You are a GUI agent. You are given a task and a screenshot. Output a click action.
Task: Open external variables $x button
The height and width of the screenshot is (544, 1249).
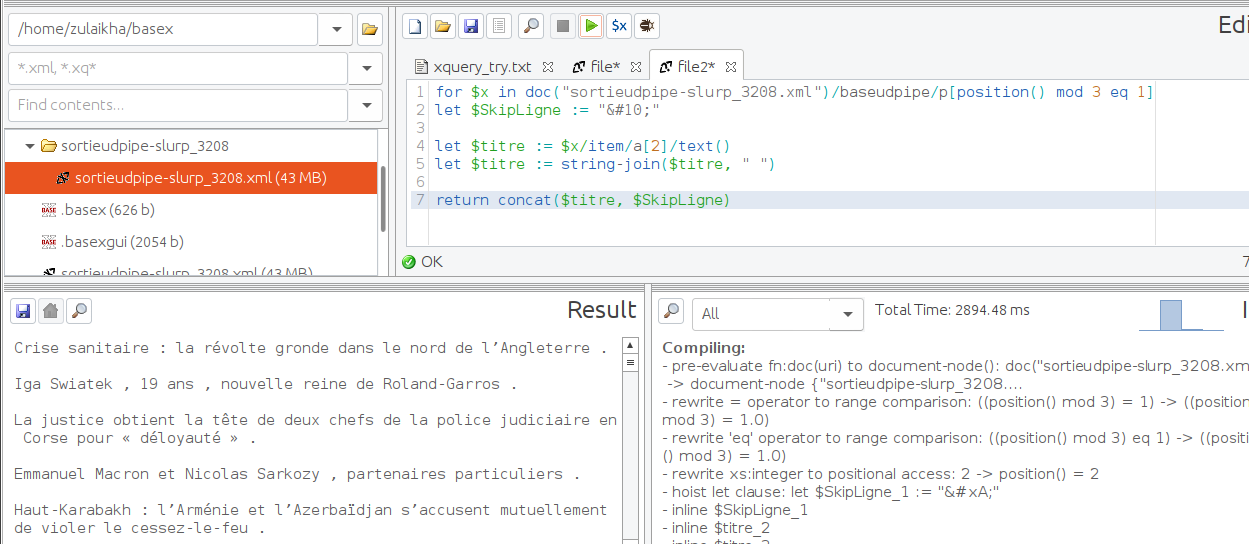[x=620, y=26]
